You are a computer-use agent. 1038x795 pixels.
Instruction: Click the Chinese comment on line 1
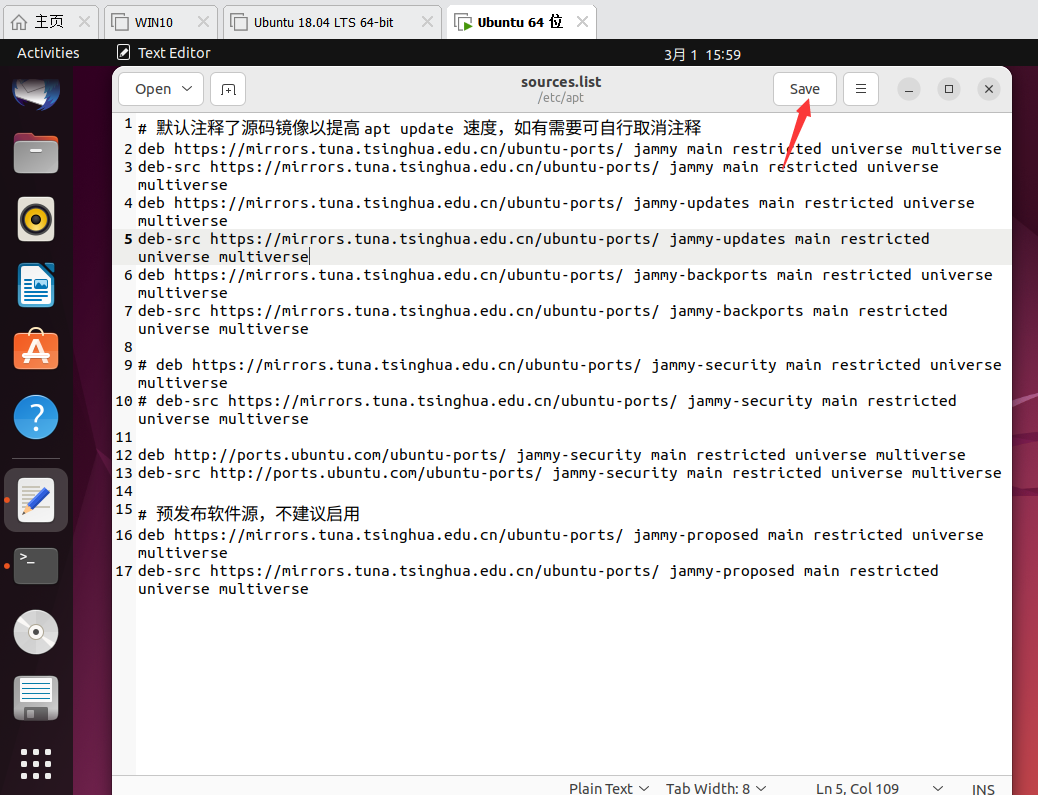tap(420, 128)
